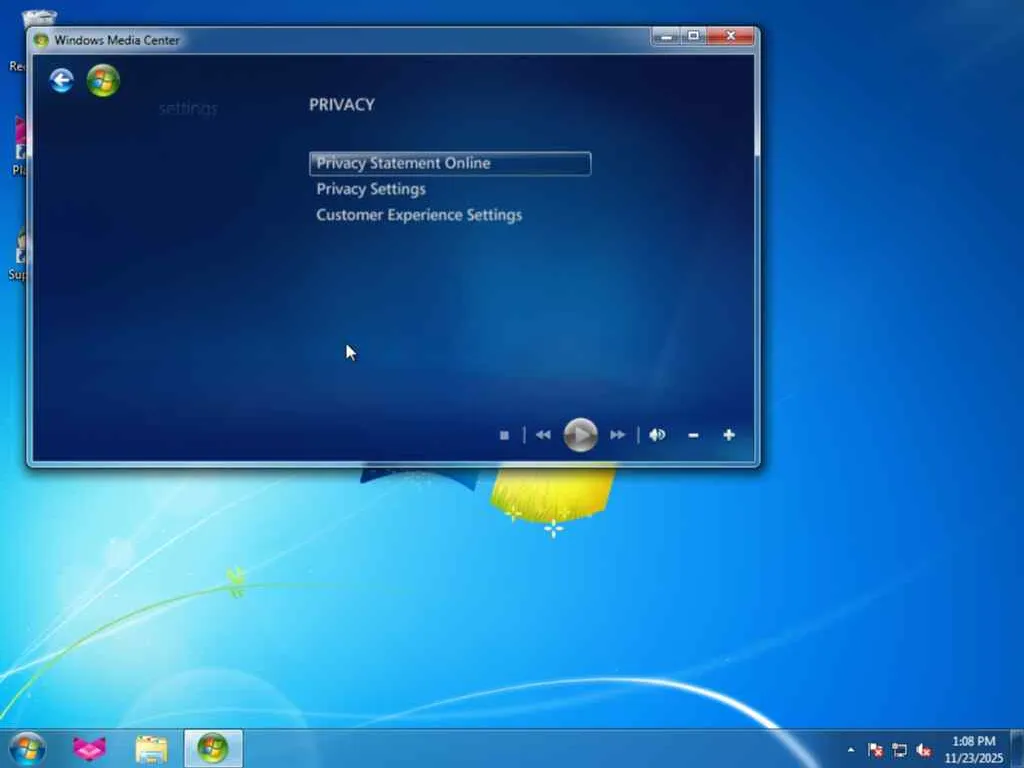Click the network status tray icon
Viewport: 1024px width, 768px height.
(x=899, y=750)
